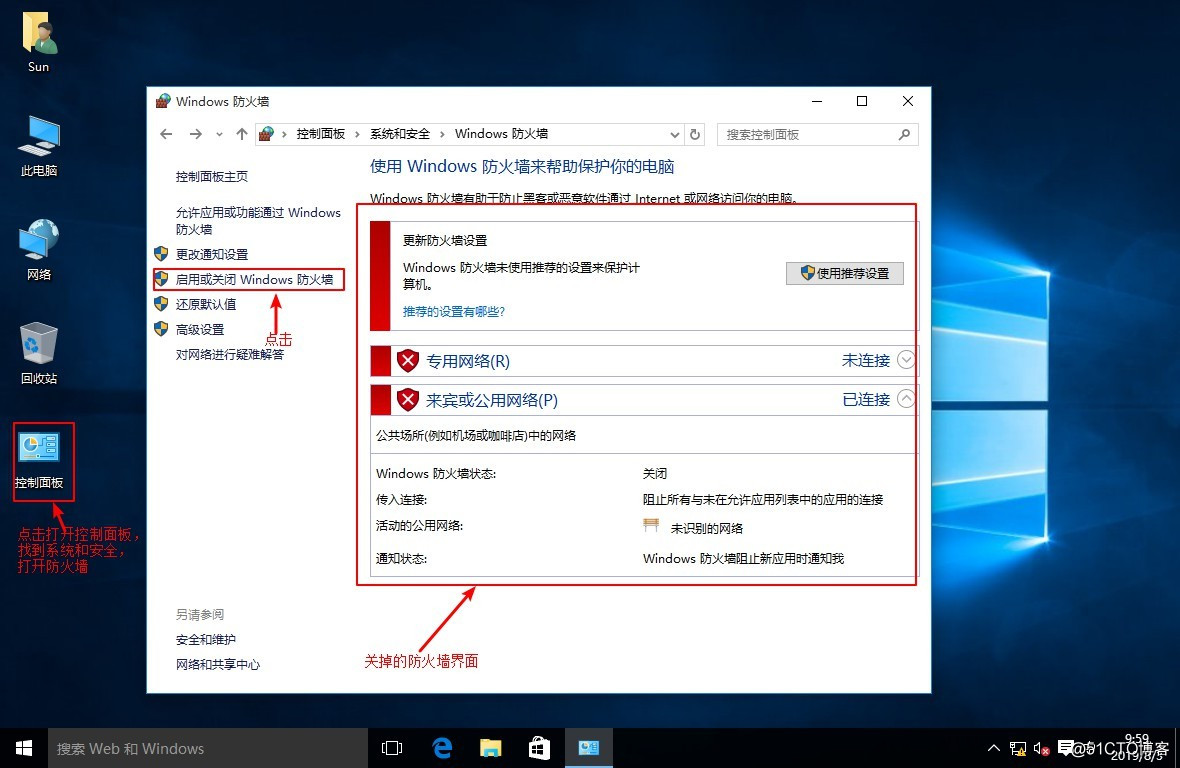Open 推荐的设置有哪些? help link
Screen dimensions: 1180x768
[x=453, y=311]
